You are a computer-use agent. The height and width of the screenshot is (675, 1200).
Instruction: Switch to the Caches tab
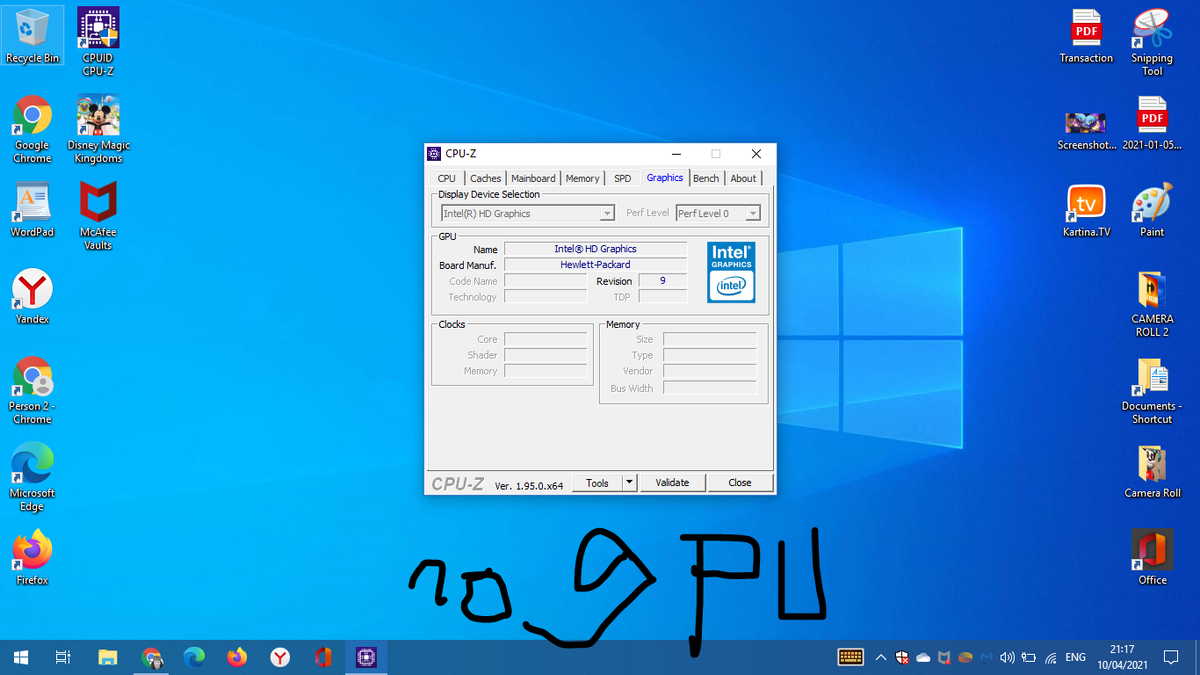pos(486,178)
